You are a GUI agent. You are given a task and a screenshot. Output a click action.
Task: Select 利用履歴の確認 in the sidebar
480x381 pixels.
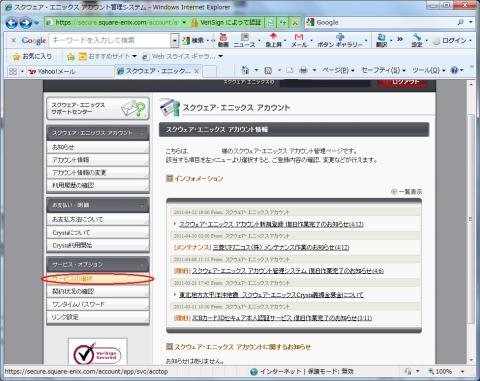(98, 186)
